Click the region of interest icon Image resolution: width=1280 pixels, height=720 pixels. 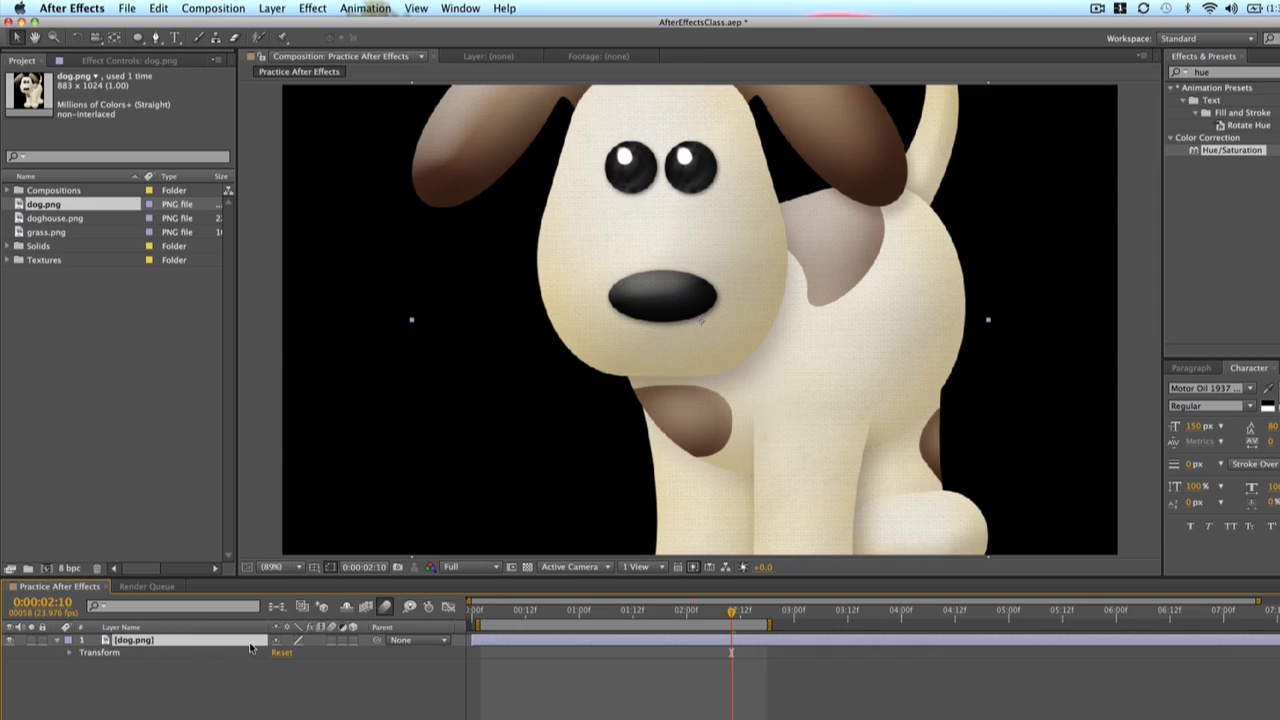click(512, 567)
